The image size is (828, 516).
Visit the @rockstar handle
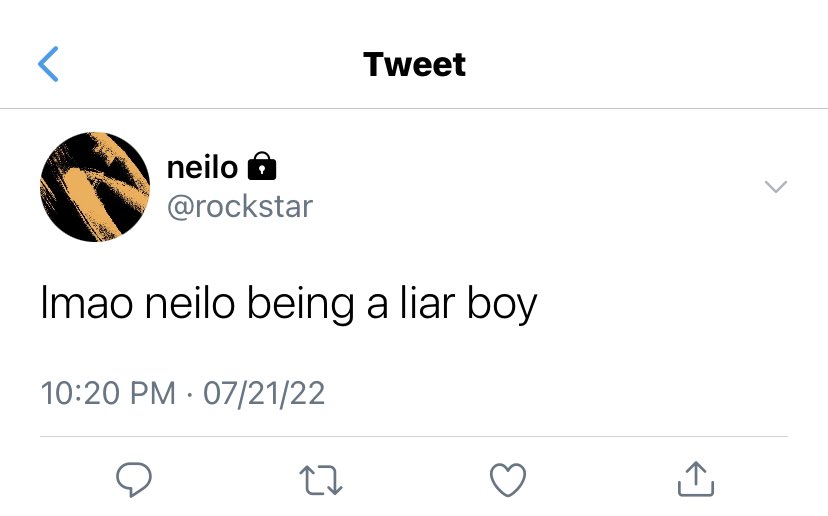(x=240, y=207)
